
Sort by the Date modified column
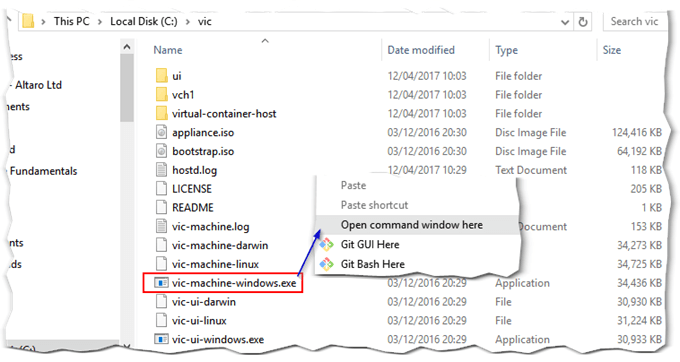click(421, 50)
